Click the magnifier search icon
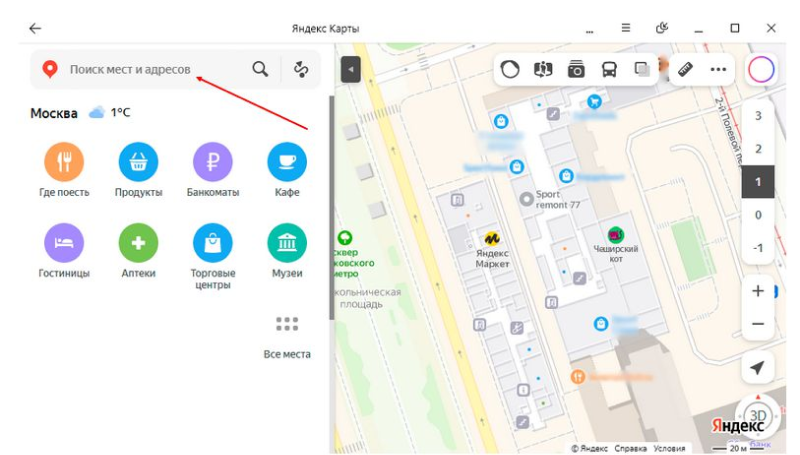The width and height of the screenshot is (800, 455). click(x=260, y=69)
